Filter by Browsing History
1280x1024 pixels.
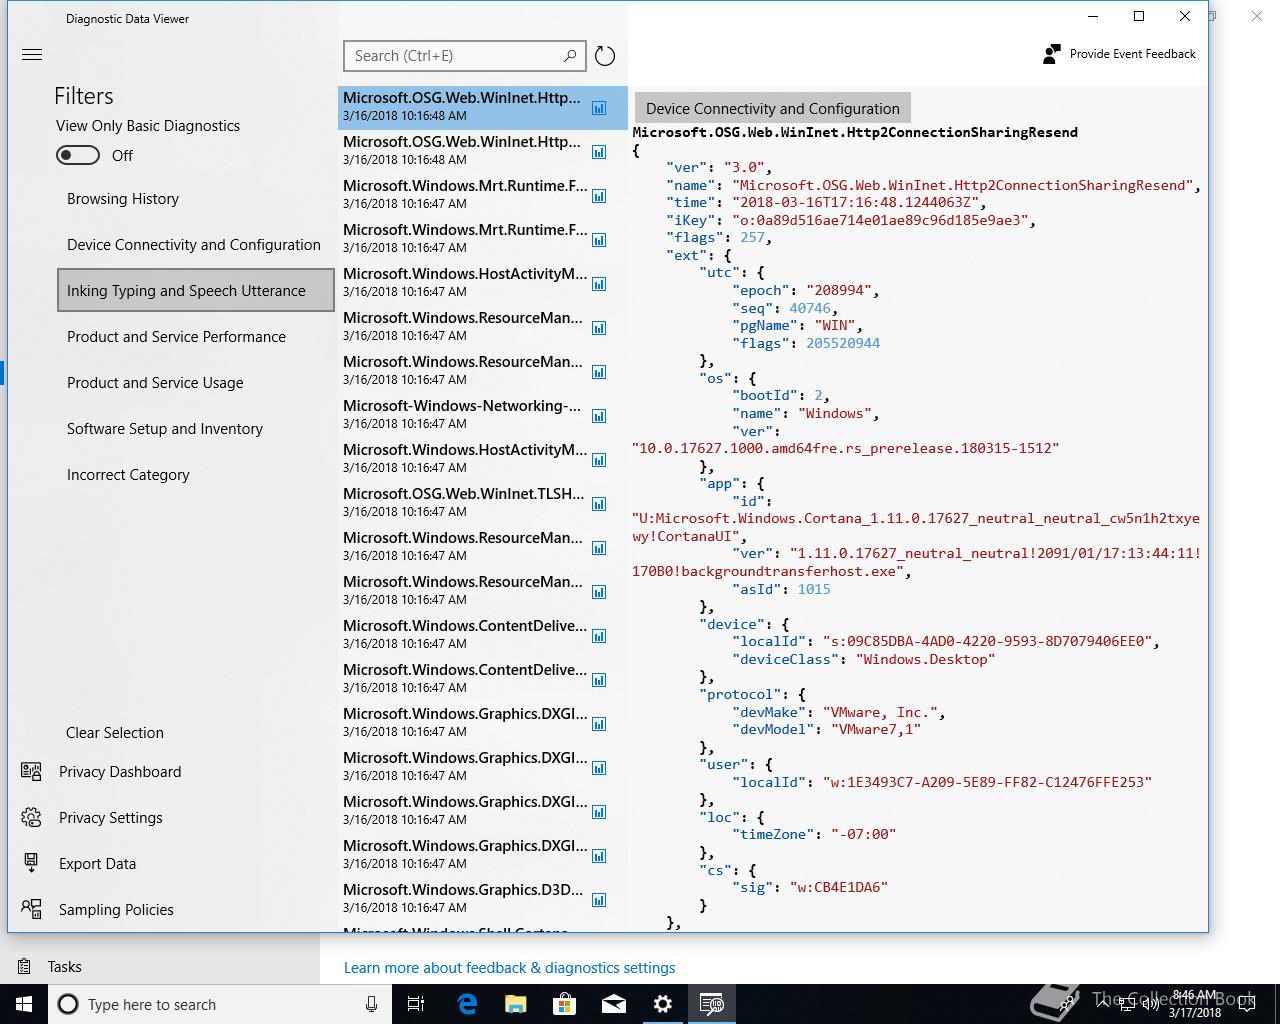click(123, 199)
